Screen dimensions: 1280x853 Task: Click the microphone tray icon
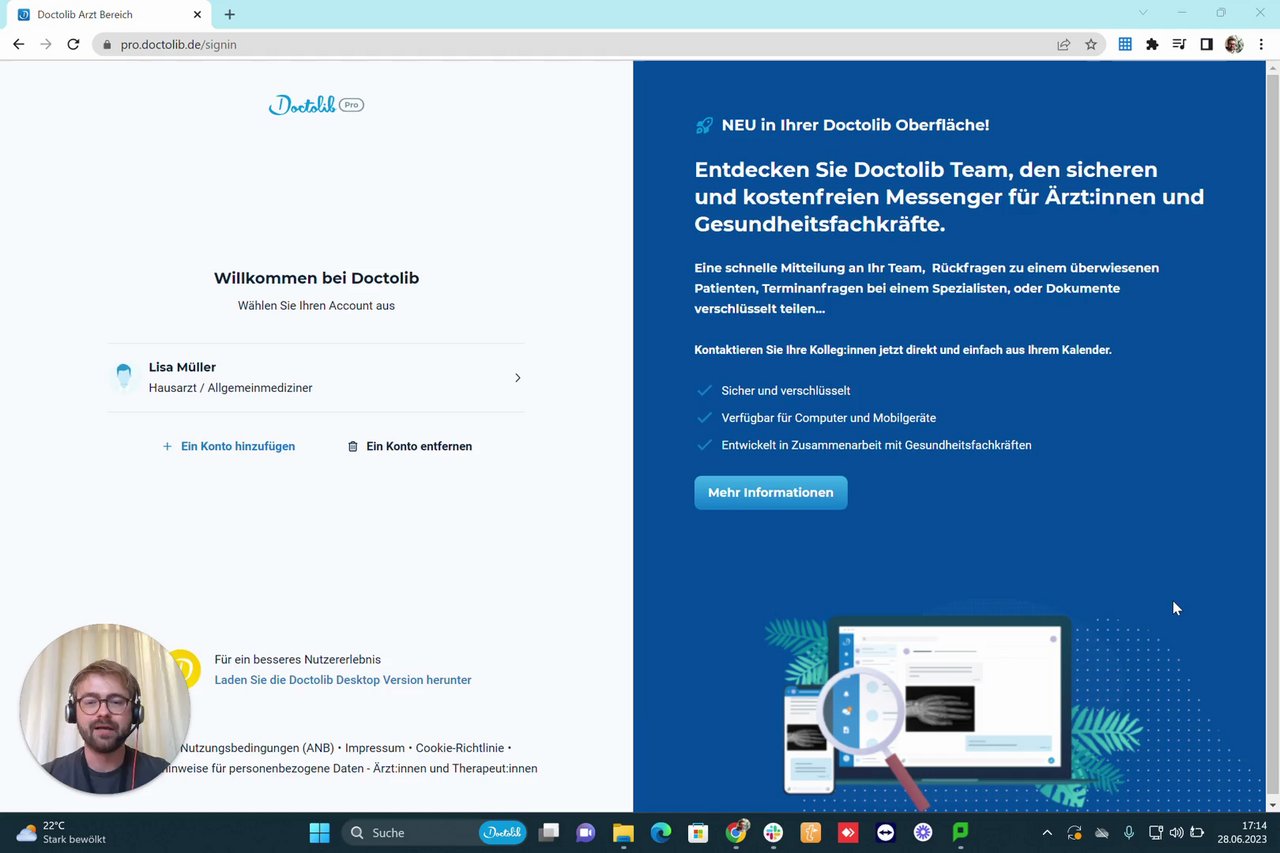point(1129,832)
